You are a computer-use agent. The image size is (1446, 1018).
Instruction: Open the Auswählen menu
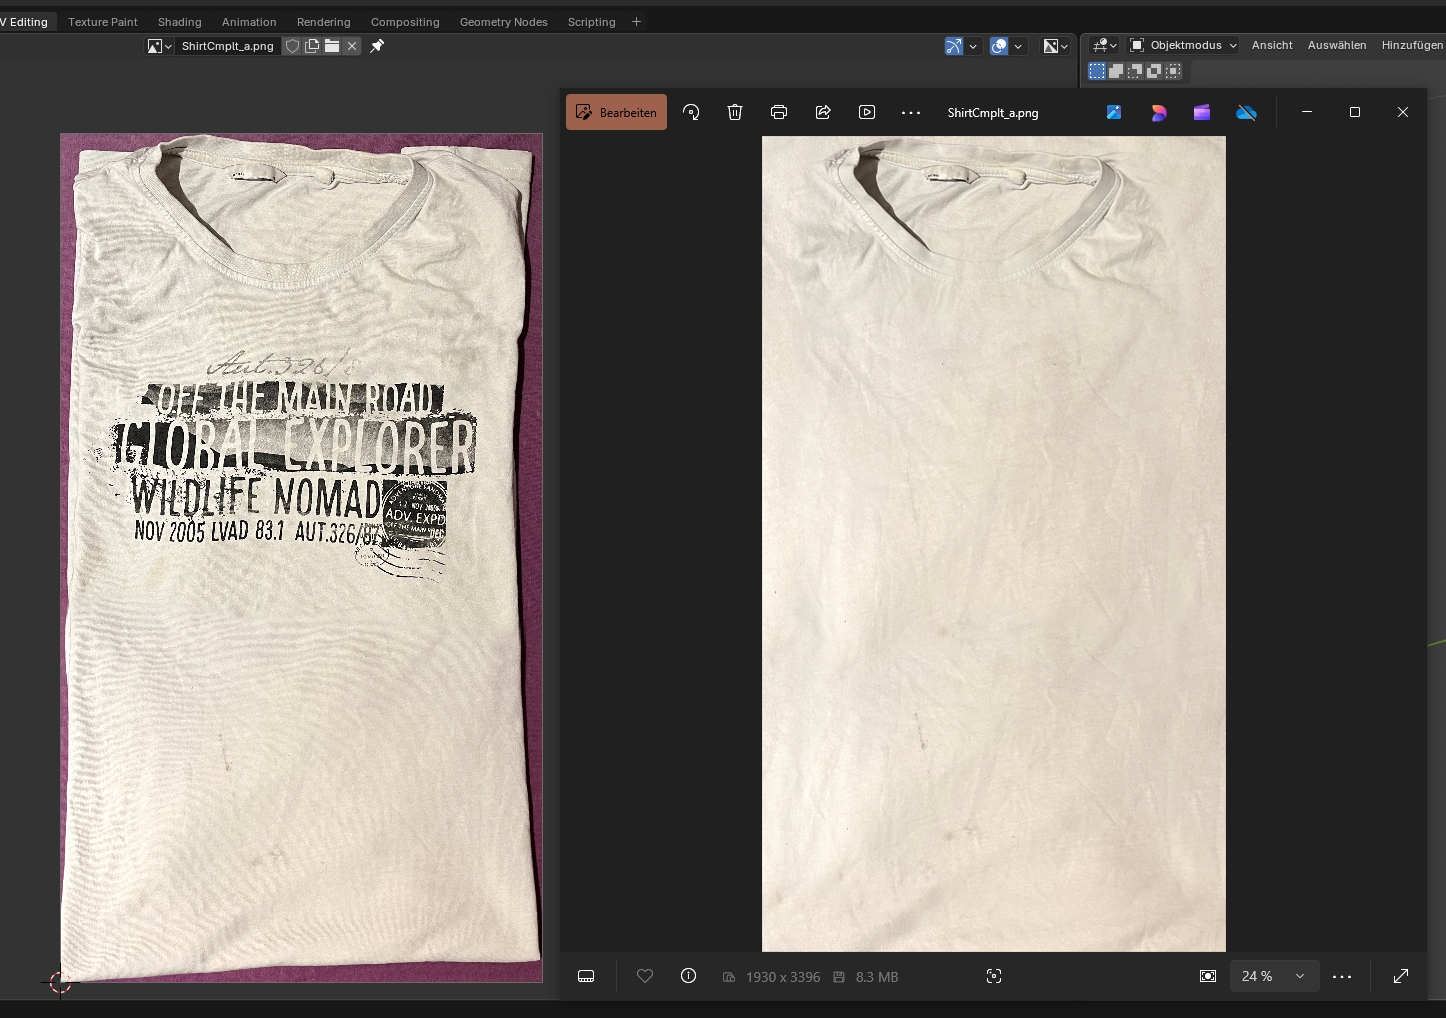pyautogui.click(x=1336, y=45)
